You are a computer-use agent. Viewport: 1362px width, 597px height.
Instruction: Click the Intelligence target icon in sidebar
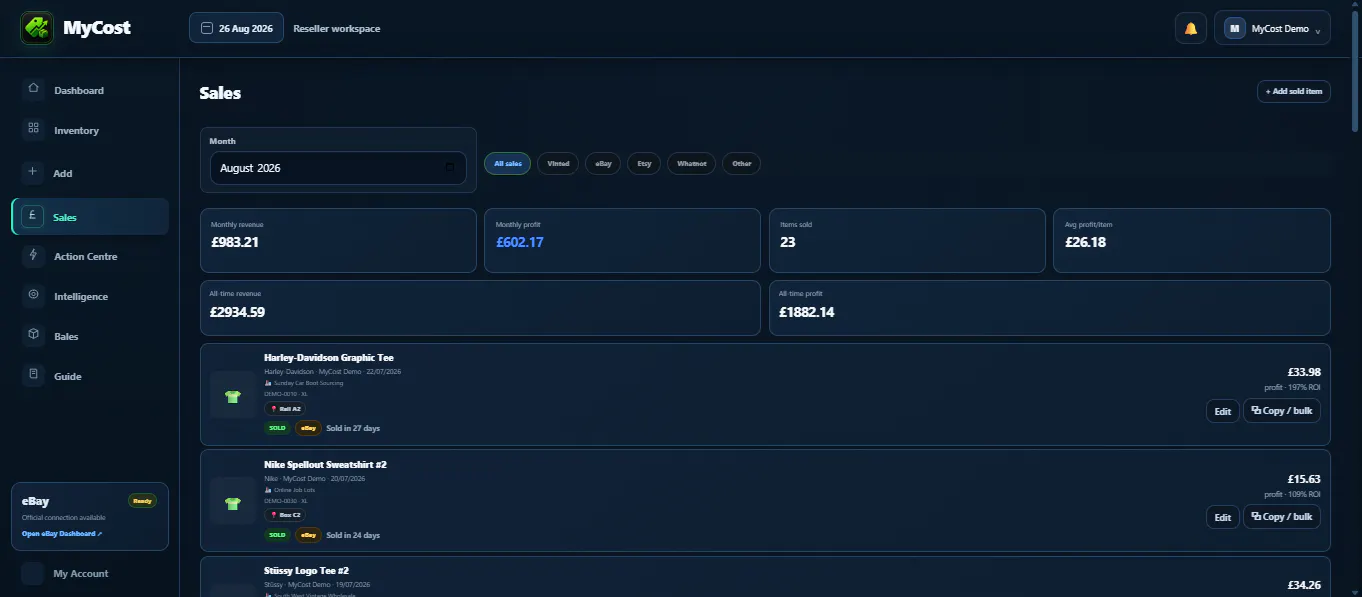click(x=33, y=296)
